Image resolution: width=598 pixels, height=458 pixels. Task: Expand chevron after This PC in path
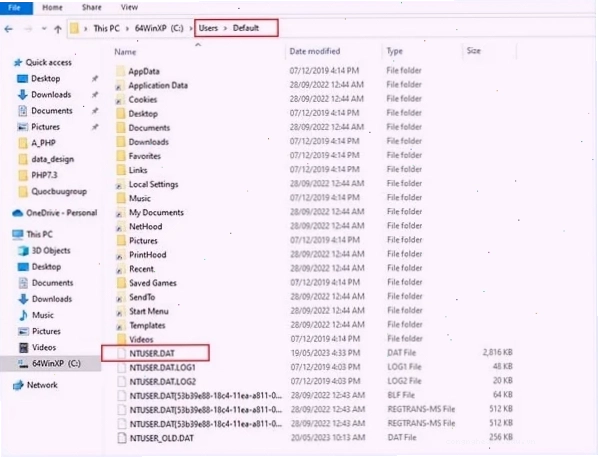(127, 29)
